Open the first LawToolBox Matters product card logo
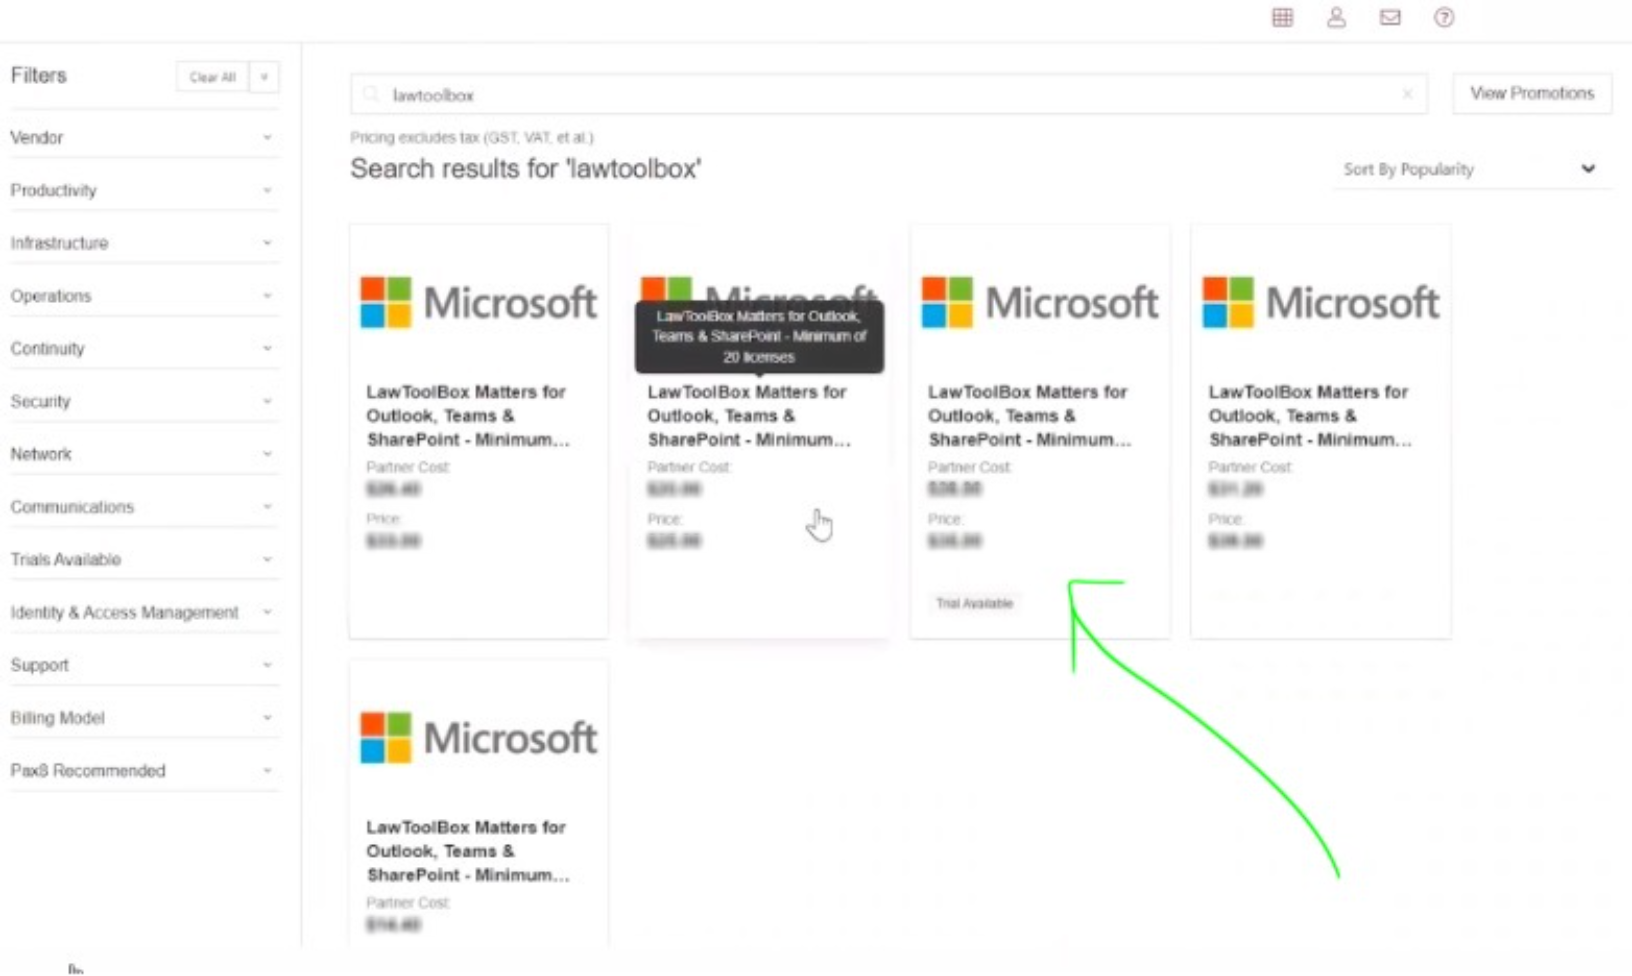The width and height of the screenshot is (1632, 976). point(478,302)
